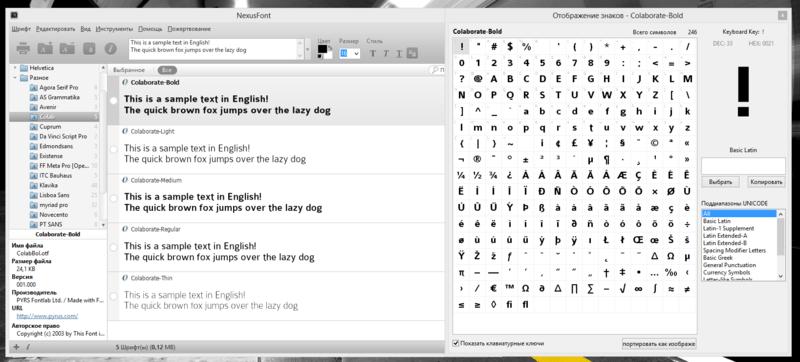This screenshot has height=362, width=800.
Task: Select the radio circle for Colaborate-Regular
Action: (x=114, y=247)
